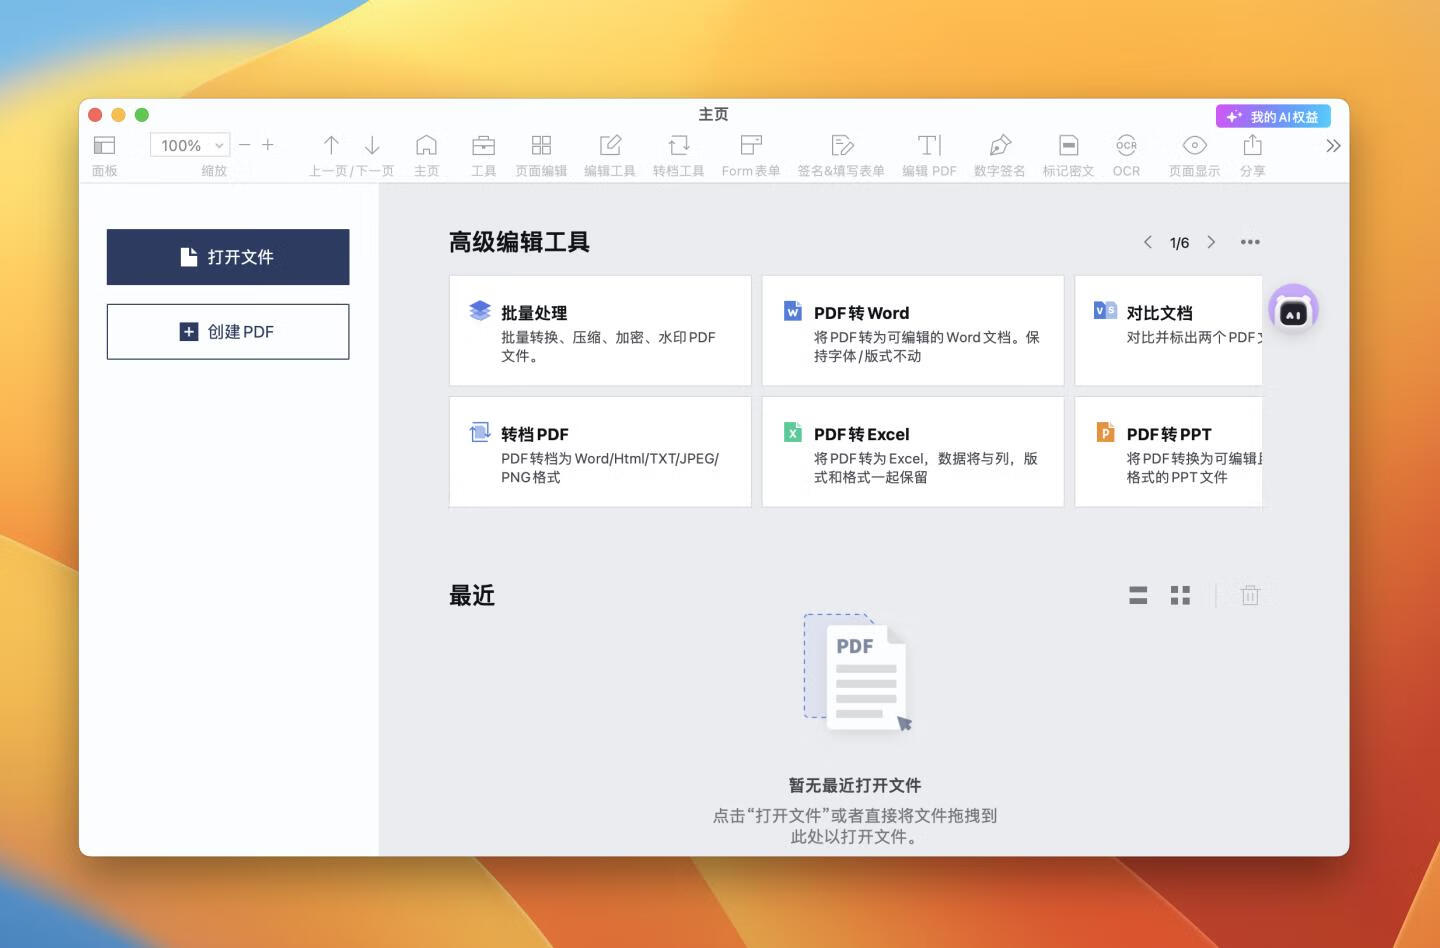Image resolution: width=1440 pixels, height=948 pixels.
Task: Select the Edit Tools icon
Action: (x=610, y=145)
